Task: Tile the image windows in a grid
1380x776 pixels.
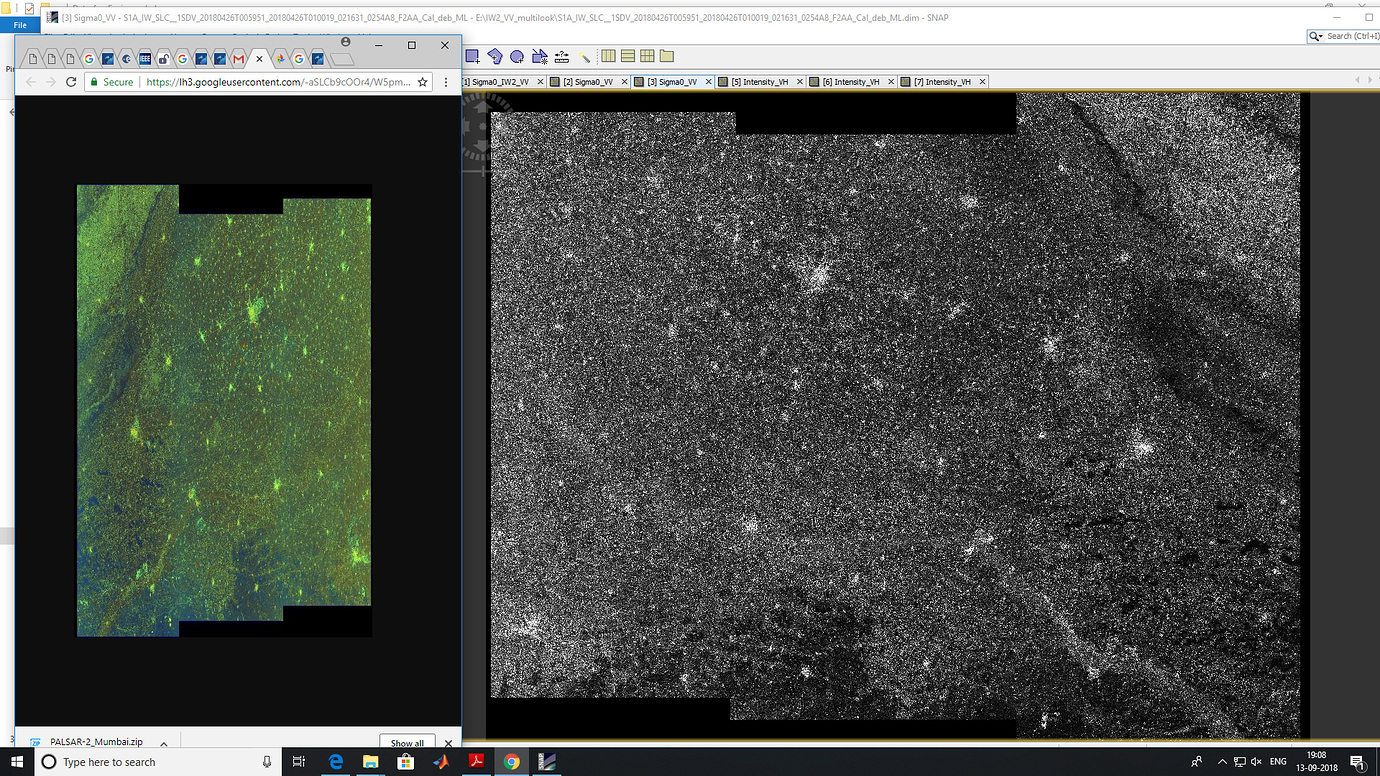Action: (648, 57)
